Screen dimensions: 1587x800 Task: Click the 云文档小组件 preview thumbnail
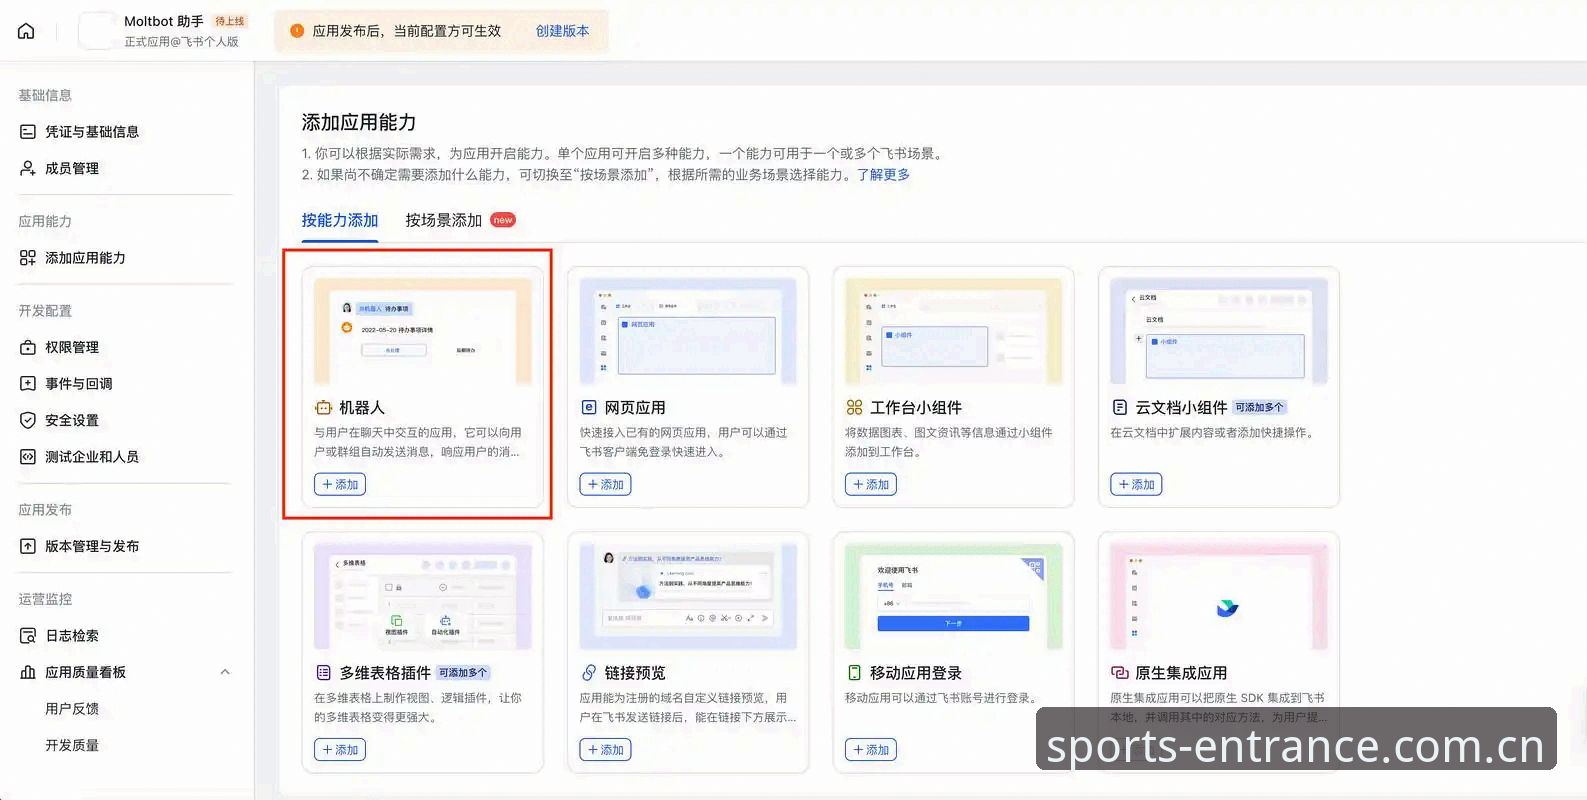1219,331
